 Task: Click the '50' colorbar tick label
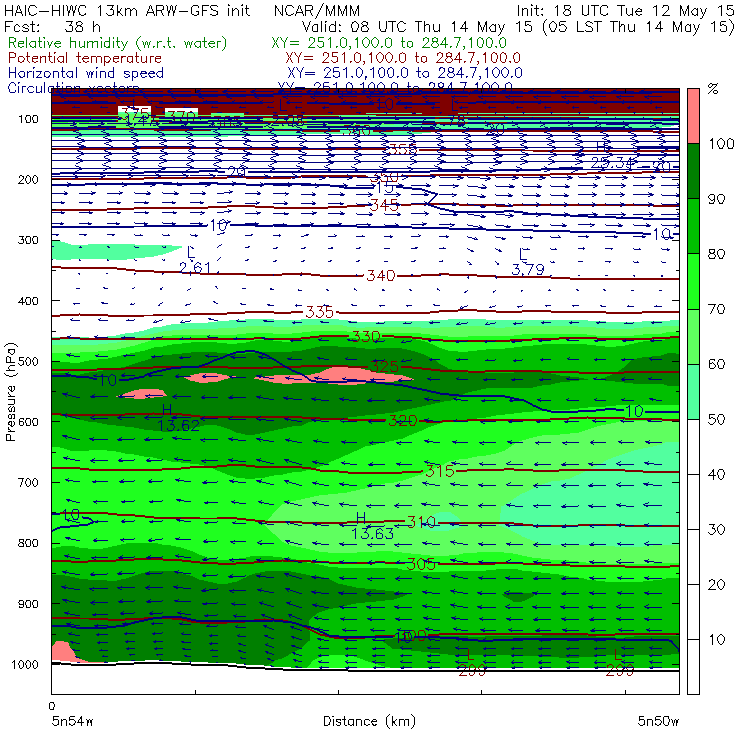(x=716, y=419)
